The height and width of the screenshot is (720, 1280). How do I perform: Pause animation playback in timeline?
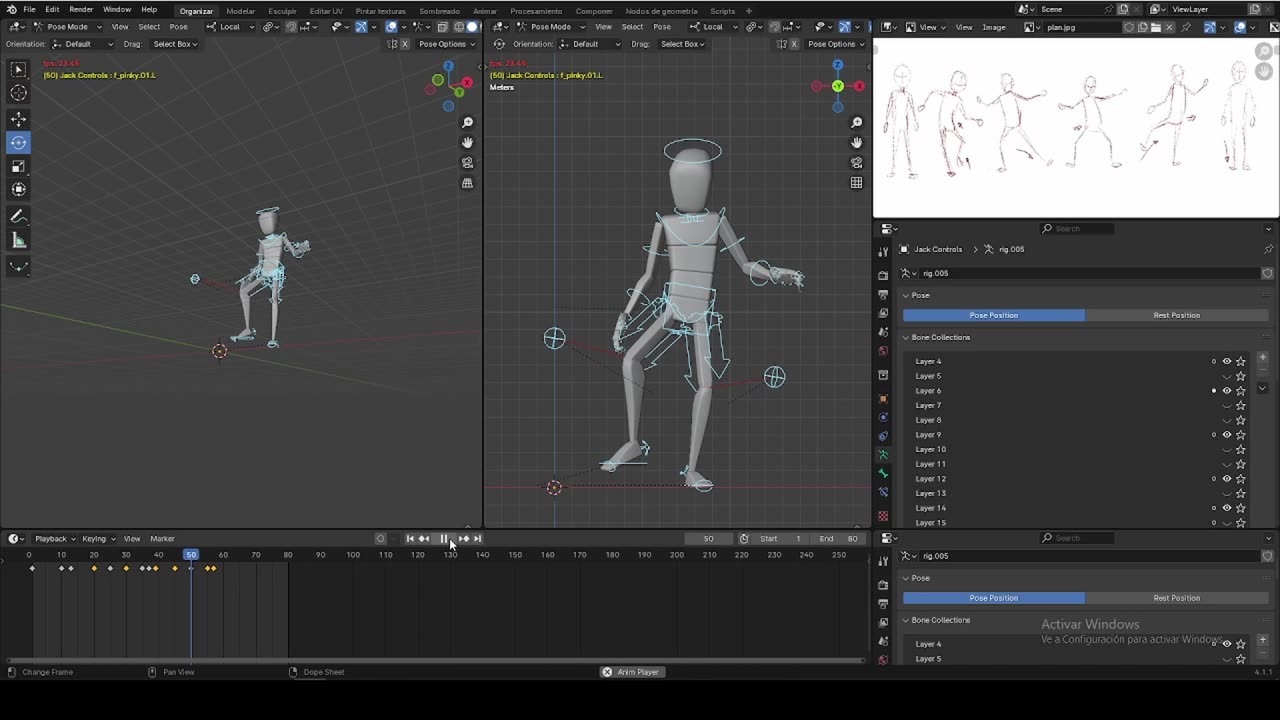(445, 539)
